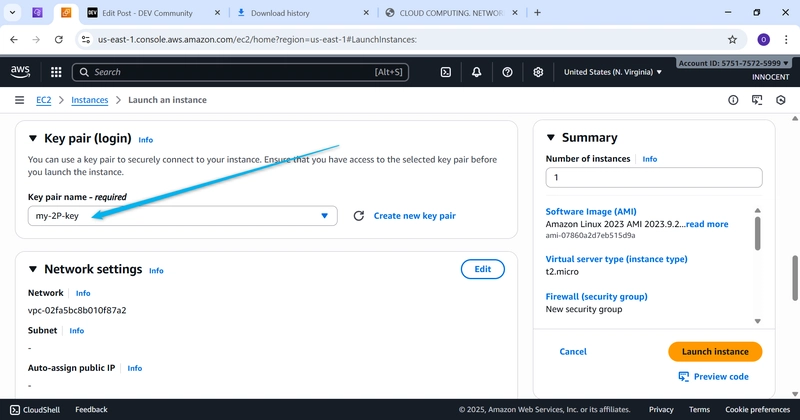Click Edit in Network settings
Image resolution: width=800 pixels, height=420 pixels.
[x=482, y=269]
